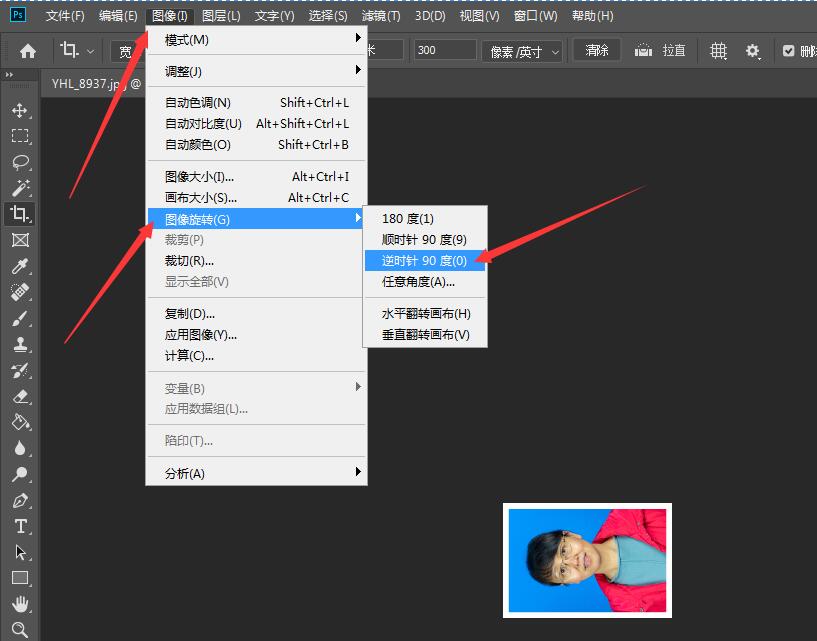Pick the Zoom tool
This screenshot has height=641, width=817.
pyautogui.click(x=20, y=630)
